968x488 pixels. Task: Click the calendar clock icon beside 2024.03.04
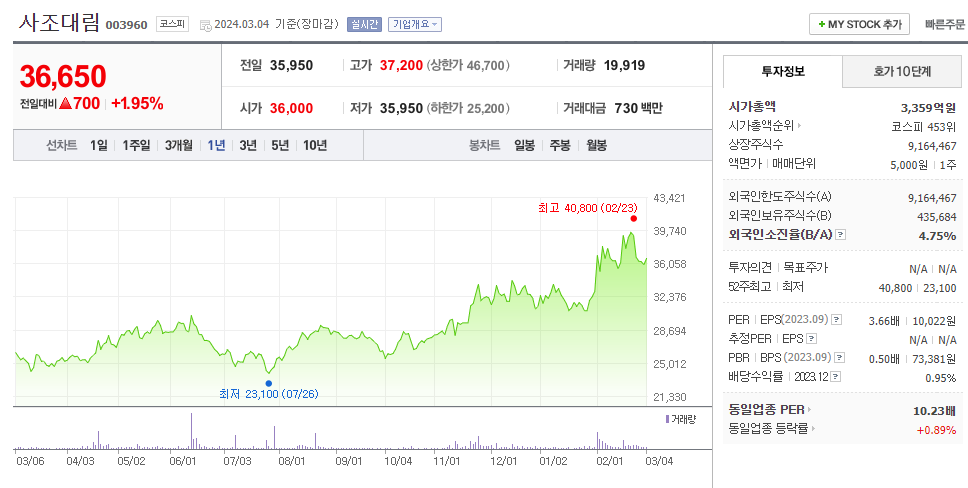pos(206,25)
